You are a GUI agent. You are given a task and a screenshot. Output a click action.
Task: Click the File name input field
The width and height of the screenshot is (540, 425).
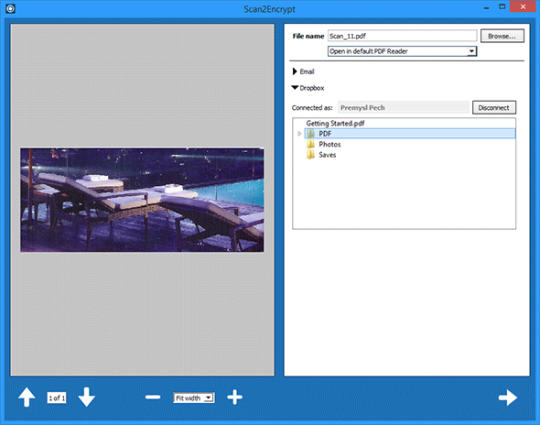click(x=402, y=36)
